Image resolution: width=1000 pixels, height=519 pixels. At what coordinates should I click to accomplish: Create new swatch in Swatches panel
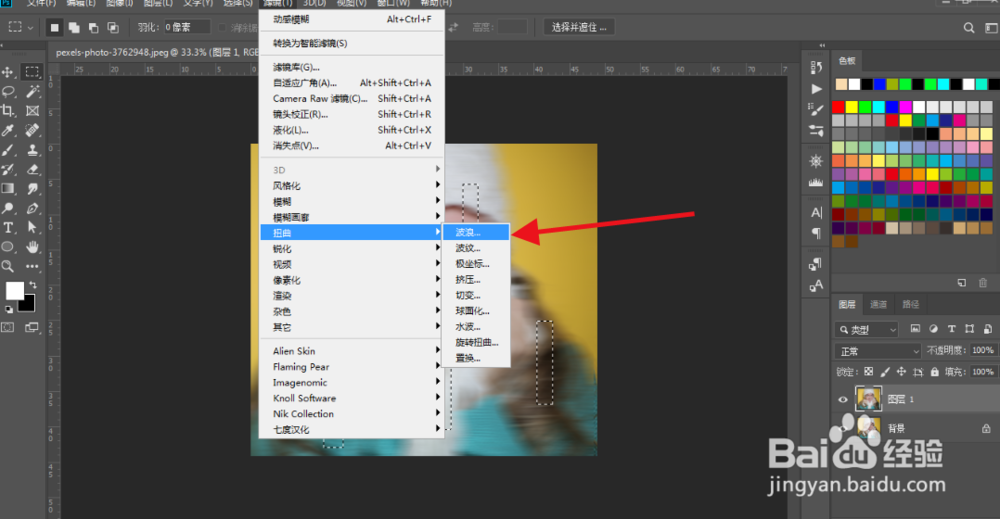click(x=962, y=282)
